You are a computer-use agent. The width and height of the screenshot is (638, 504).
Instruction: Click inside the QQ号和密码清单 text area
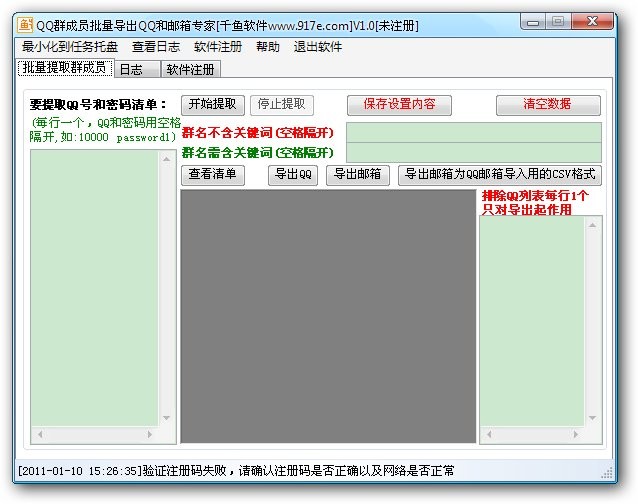click(95, 288)
